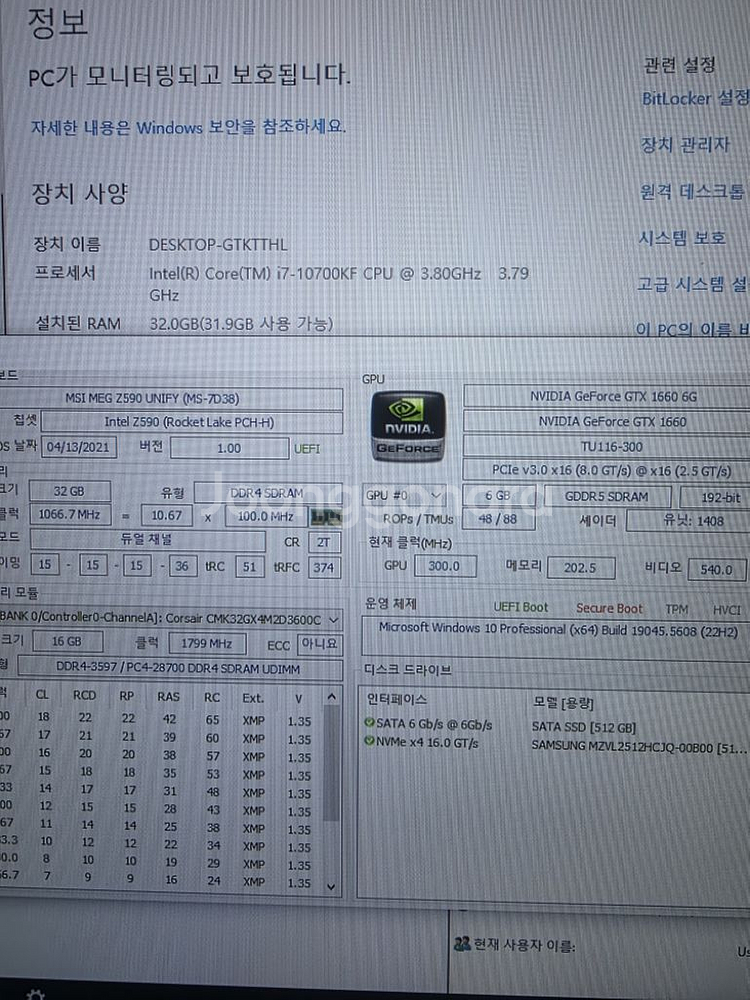Click the 2T command rate field

[324, 542]
